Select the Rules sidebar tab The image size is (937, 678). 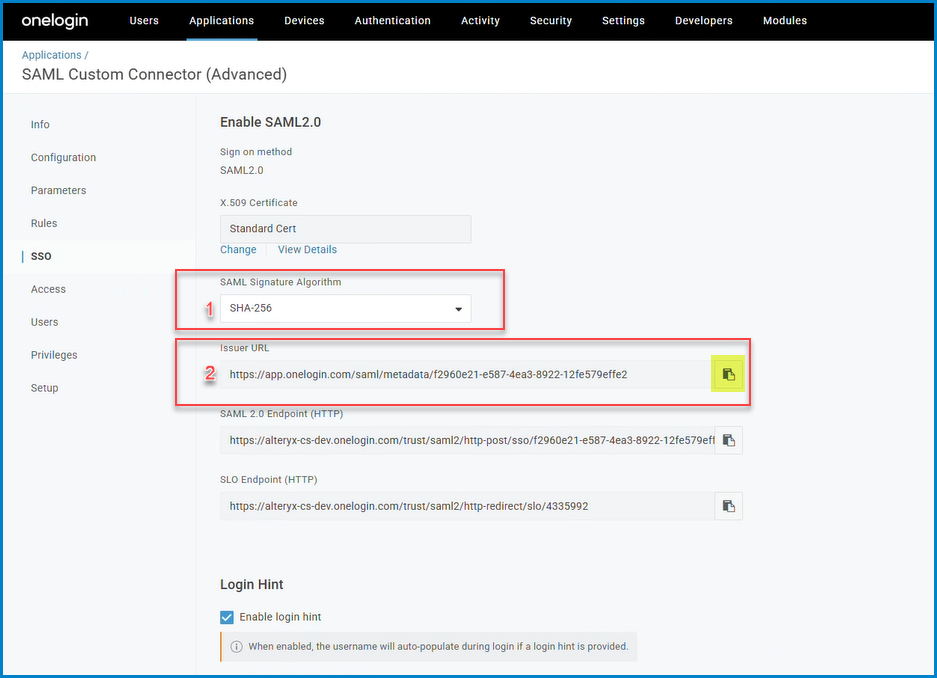(x=44, y=223)
